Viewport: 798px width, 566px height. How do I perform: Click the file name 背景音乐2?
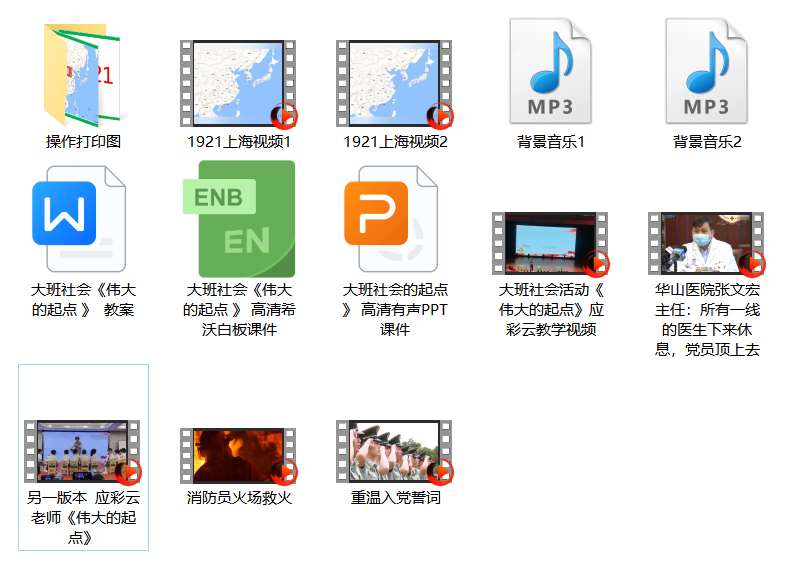point(707,142)
